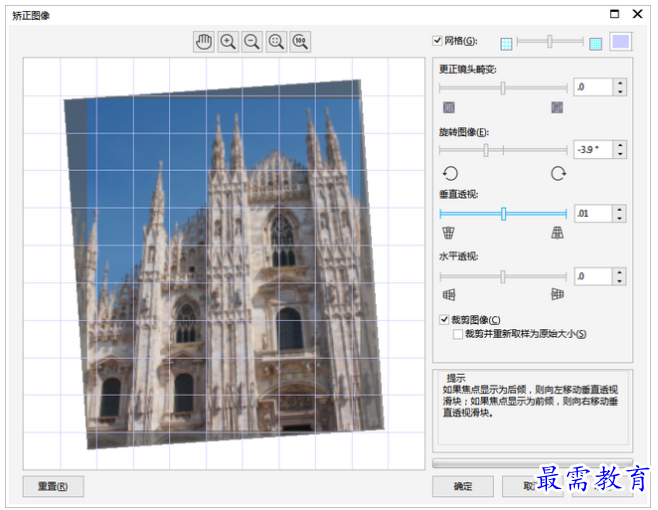Image resolution: width=658 pixels, height=510 pixels.
Task: Click vertical perspective tilt-forward icon
Action: click(557, 233)
